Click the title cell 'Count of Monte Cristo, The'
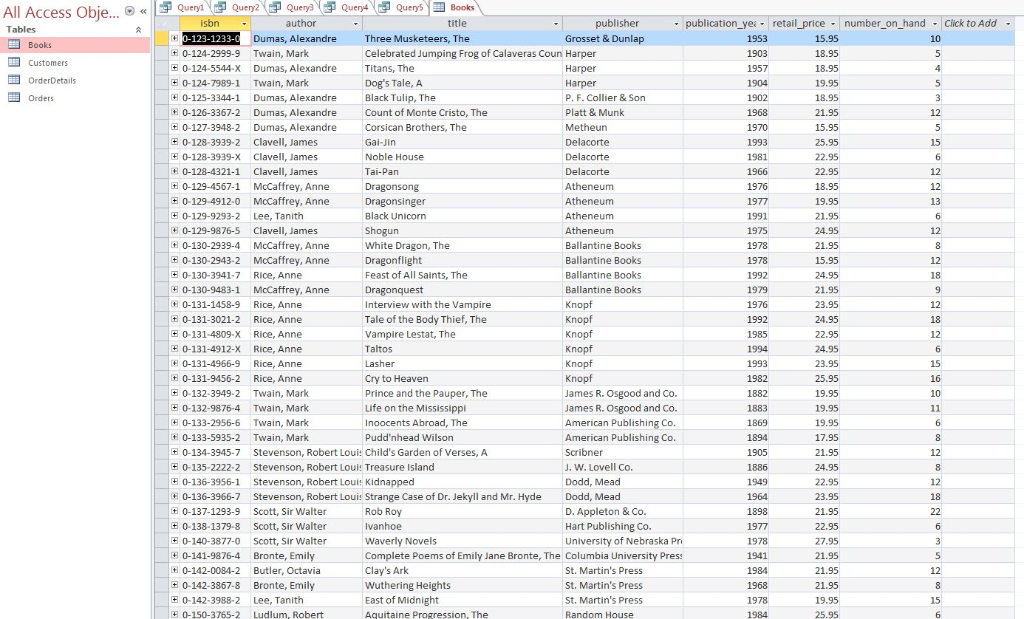The height and width of the screenshot is (619, 1024). coord(461,112)
